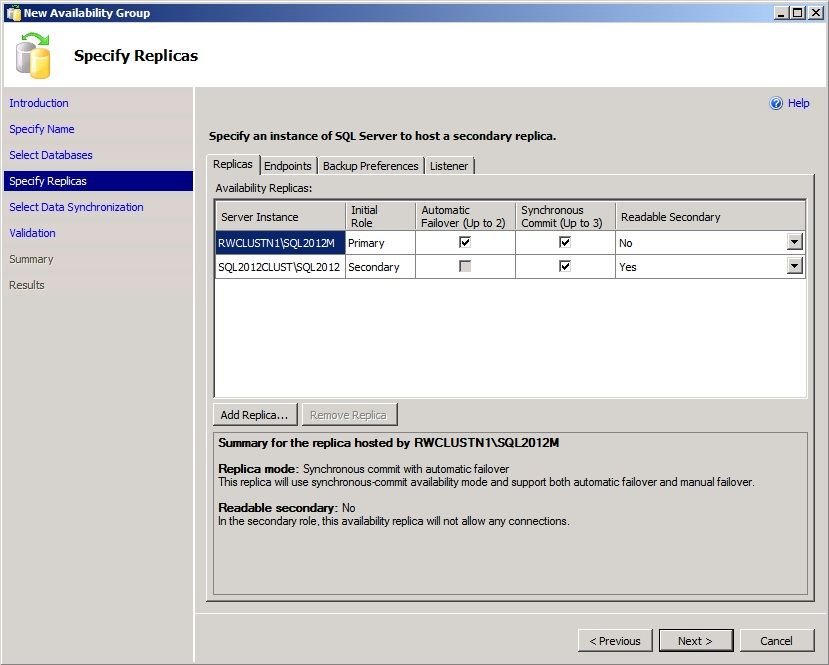Uncheck Synchronous Commit for RWCLUSTN1\SQL2012M

click(564, 242)
